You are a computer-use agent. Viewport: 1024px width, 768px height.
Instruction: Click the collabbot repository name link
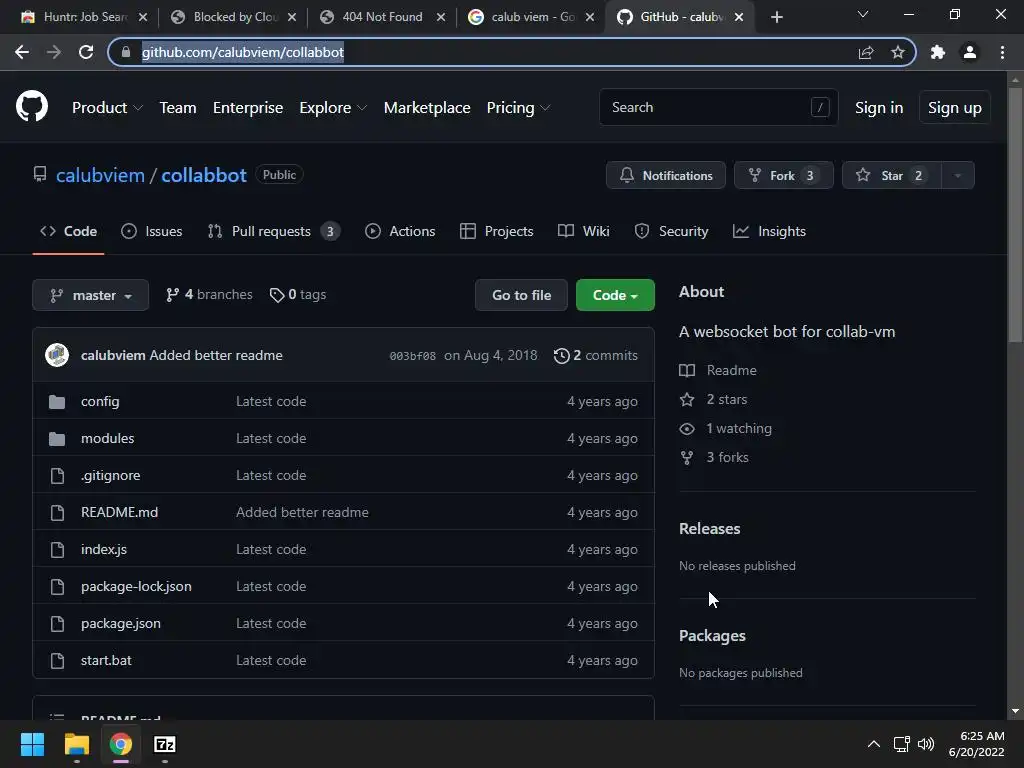click(204, 175)
